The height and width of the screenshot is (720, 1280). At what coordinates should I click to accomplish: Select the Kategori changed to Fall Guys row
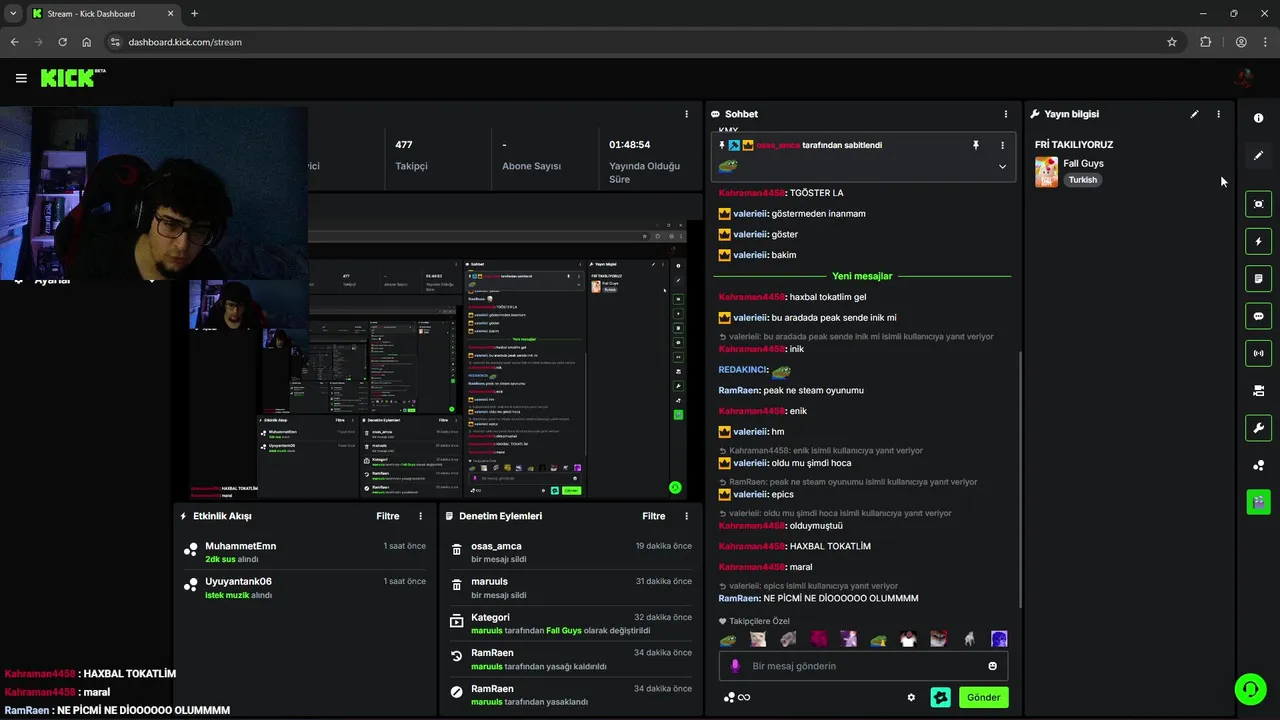pos(570,624)
